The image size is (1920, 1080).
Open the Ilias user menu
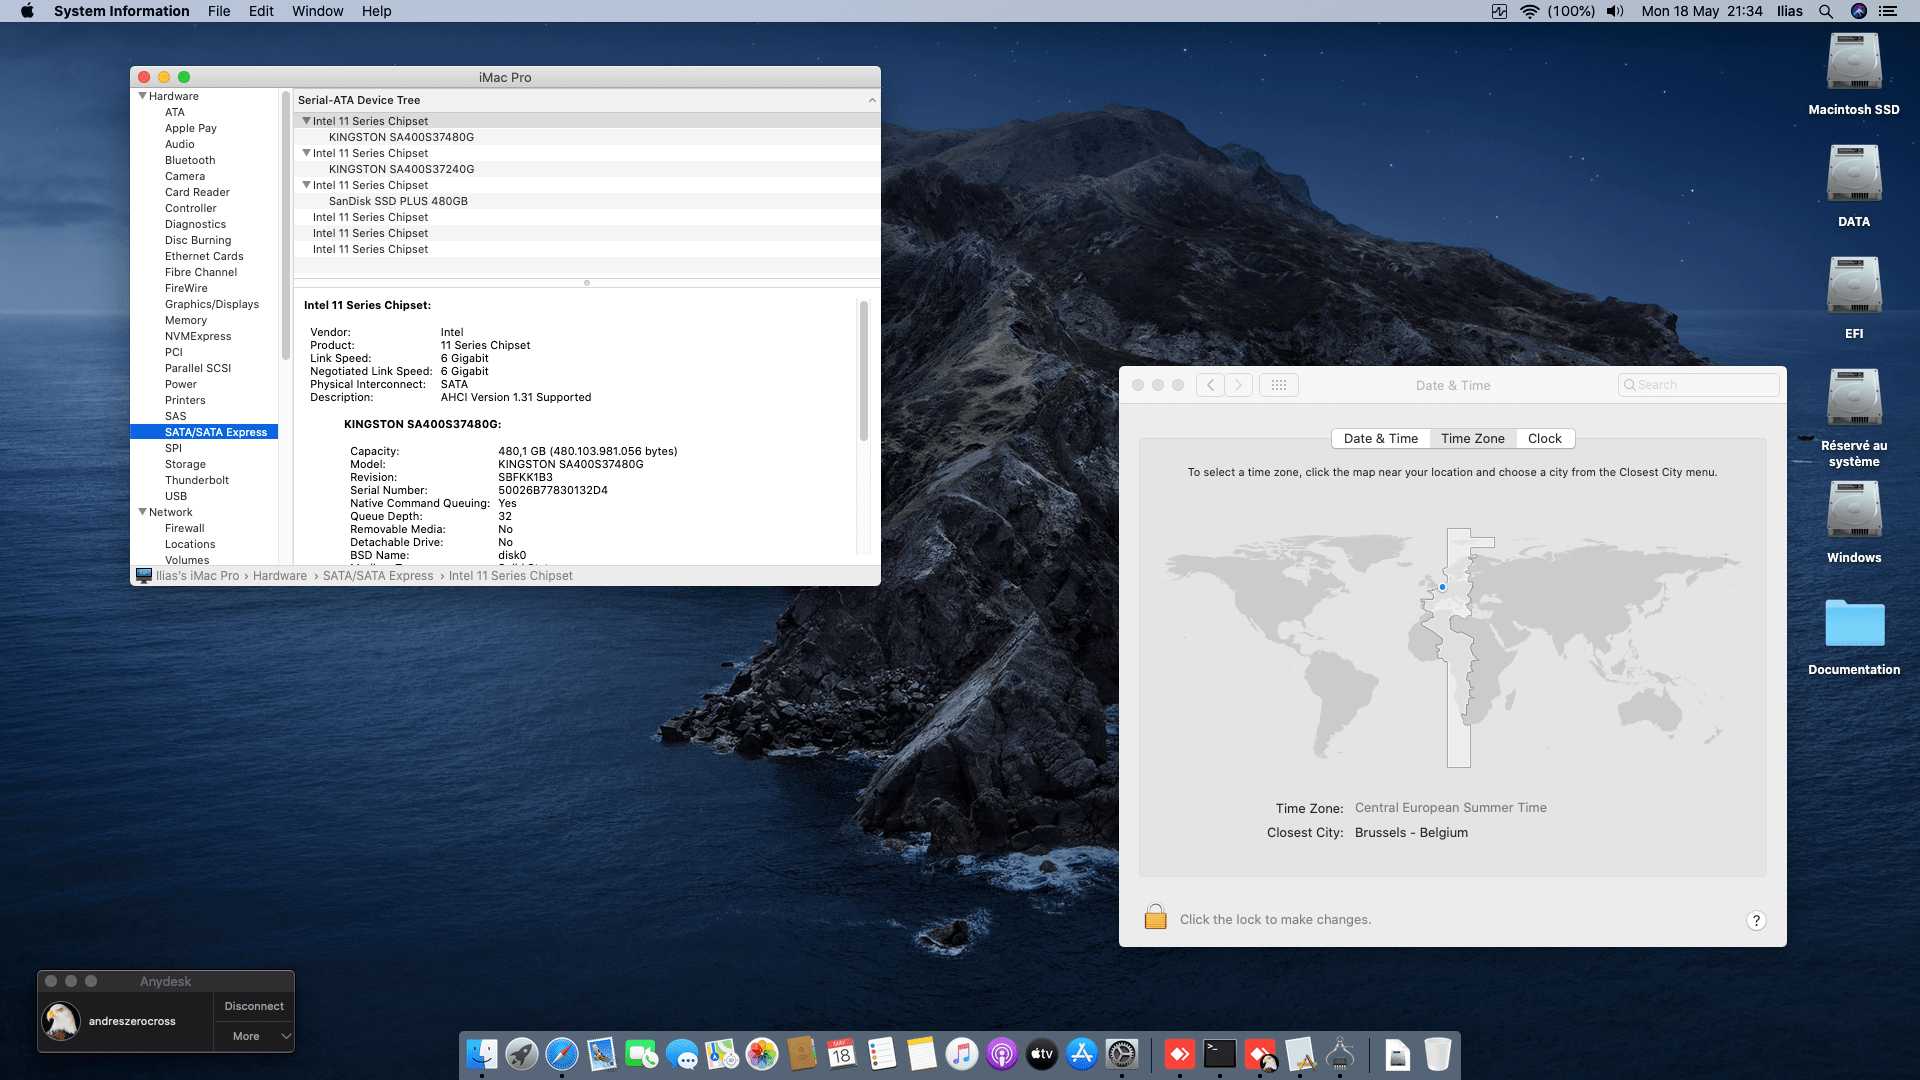pyautogui.click(x=1790, y=11)
